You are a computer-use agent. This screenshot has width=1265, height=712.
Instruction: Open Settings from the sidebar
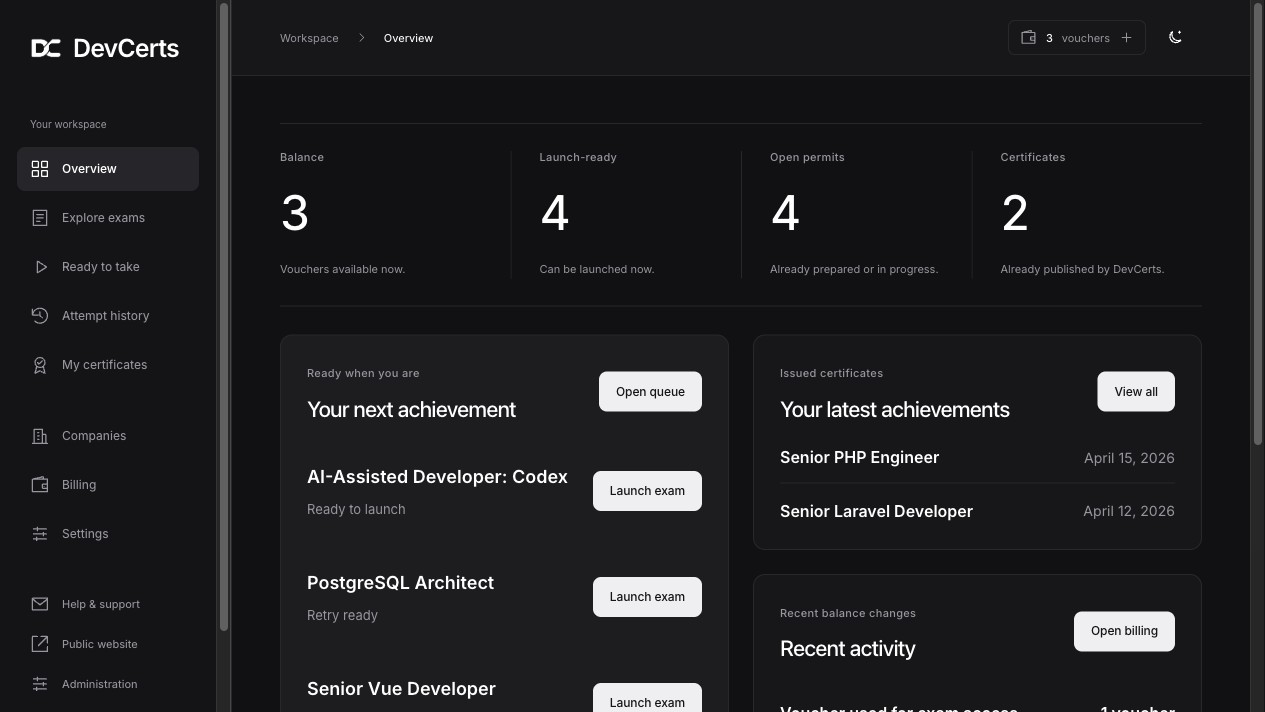108,534
